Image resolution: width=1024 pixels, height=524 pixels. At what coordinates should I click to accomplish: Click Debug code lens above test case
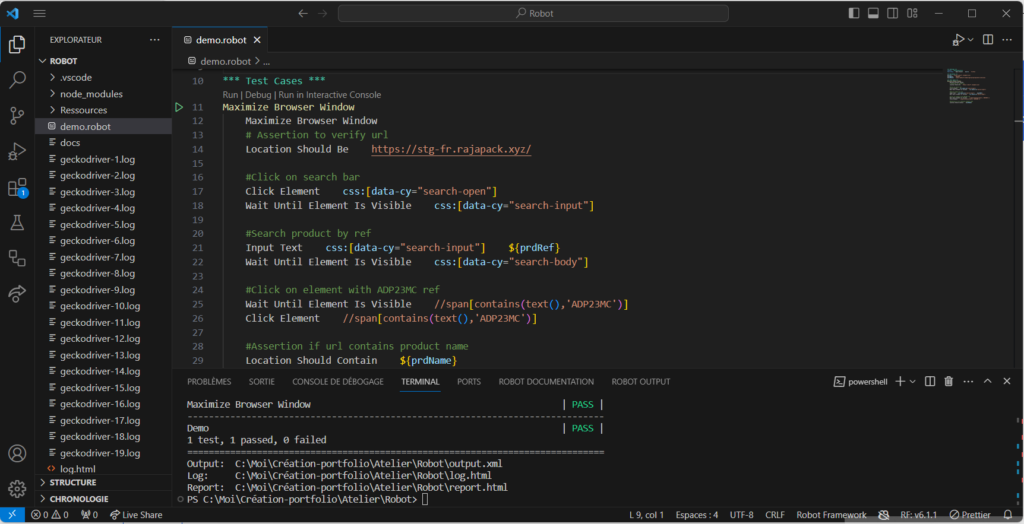tap(258, 95)
